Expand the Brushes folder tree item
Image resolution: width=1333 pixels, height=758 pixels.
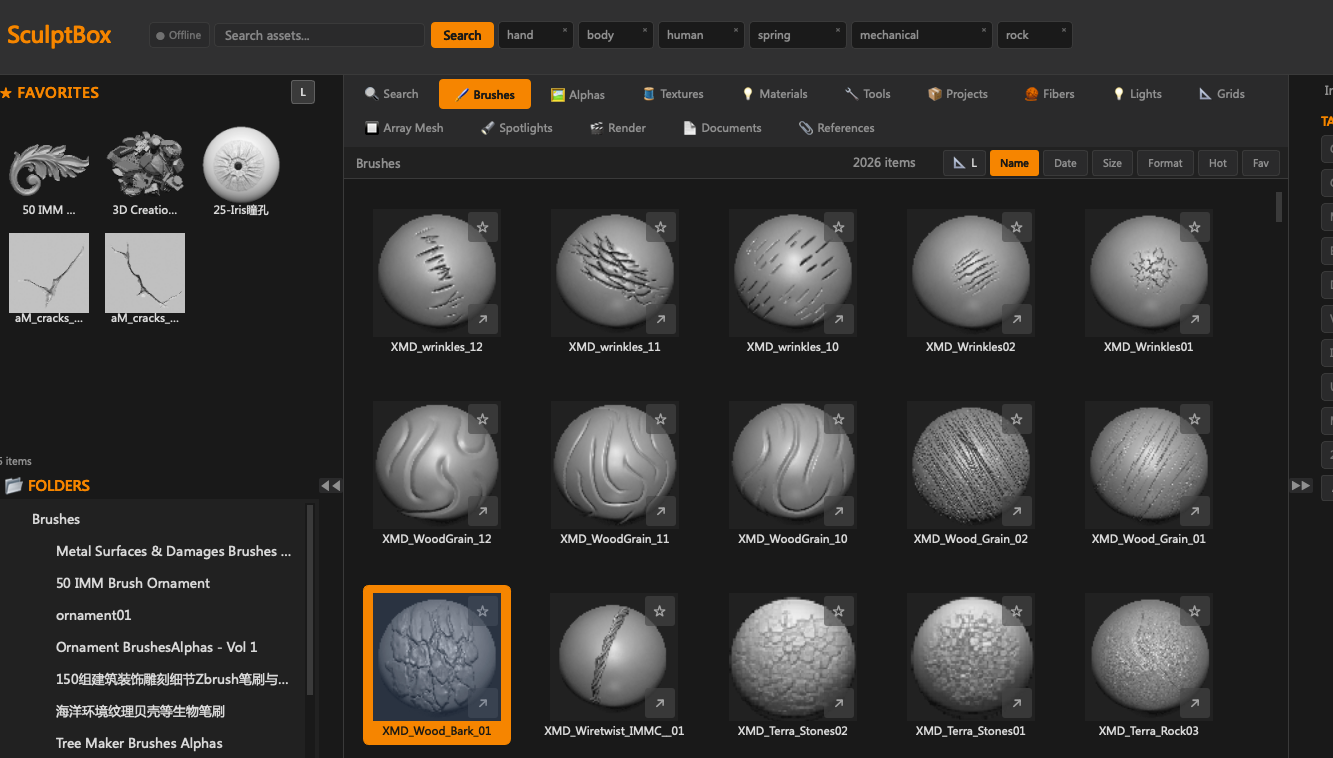click(x=56, y=519)
